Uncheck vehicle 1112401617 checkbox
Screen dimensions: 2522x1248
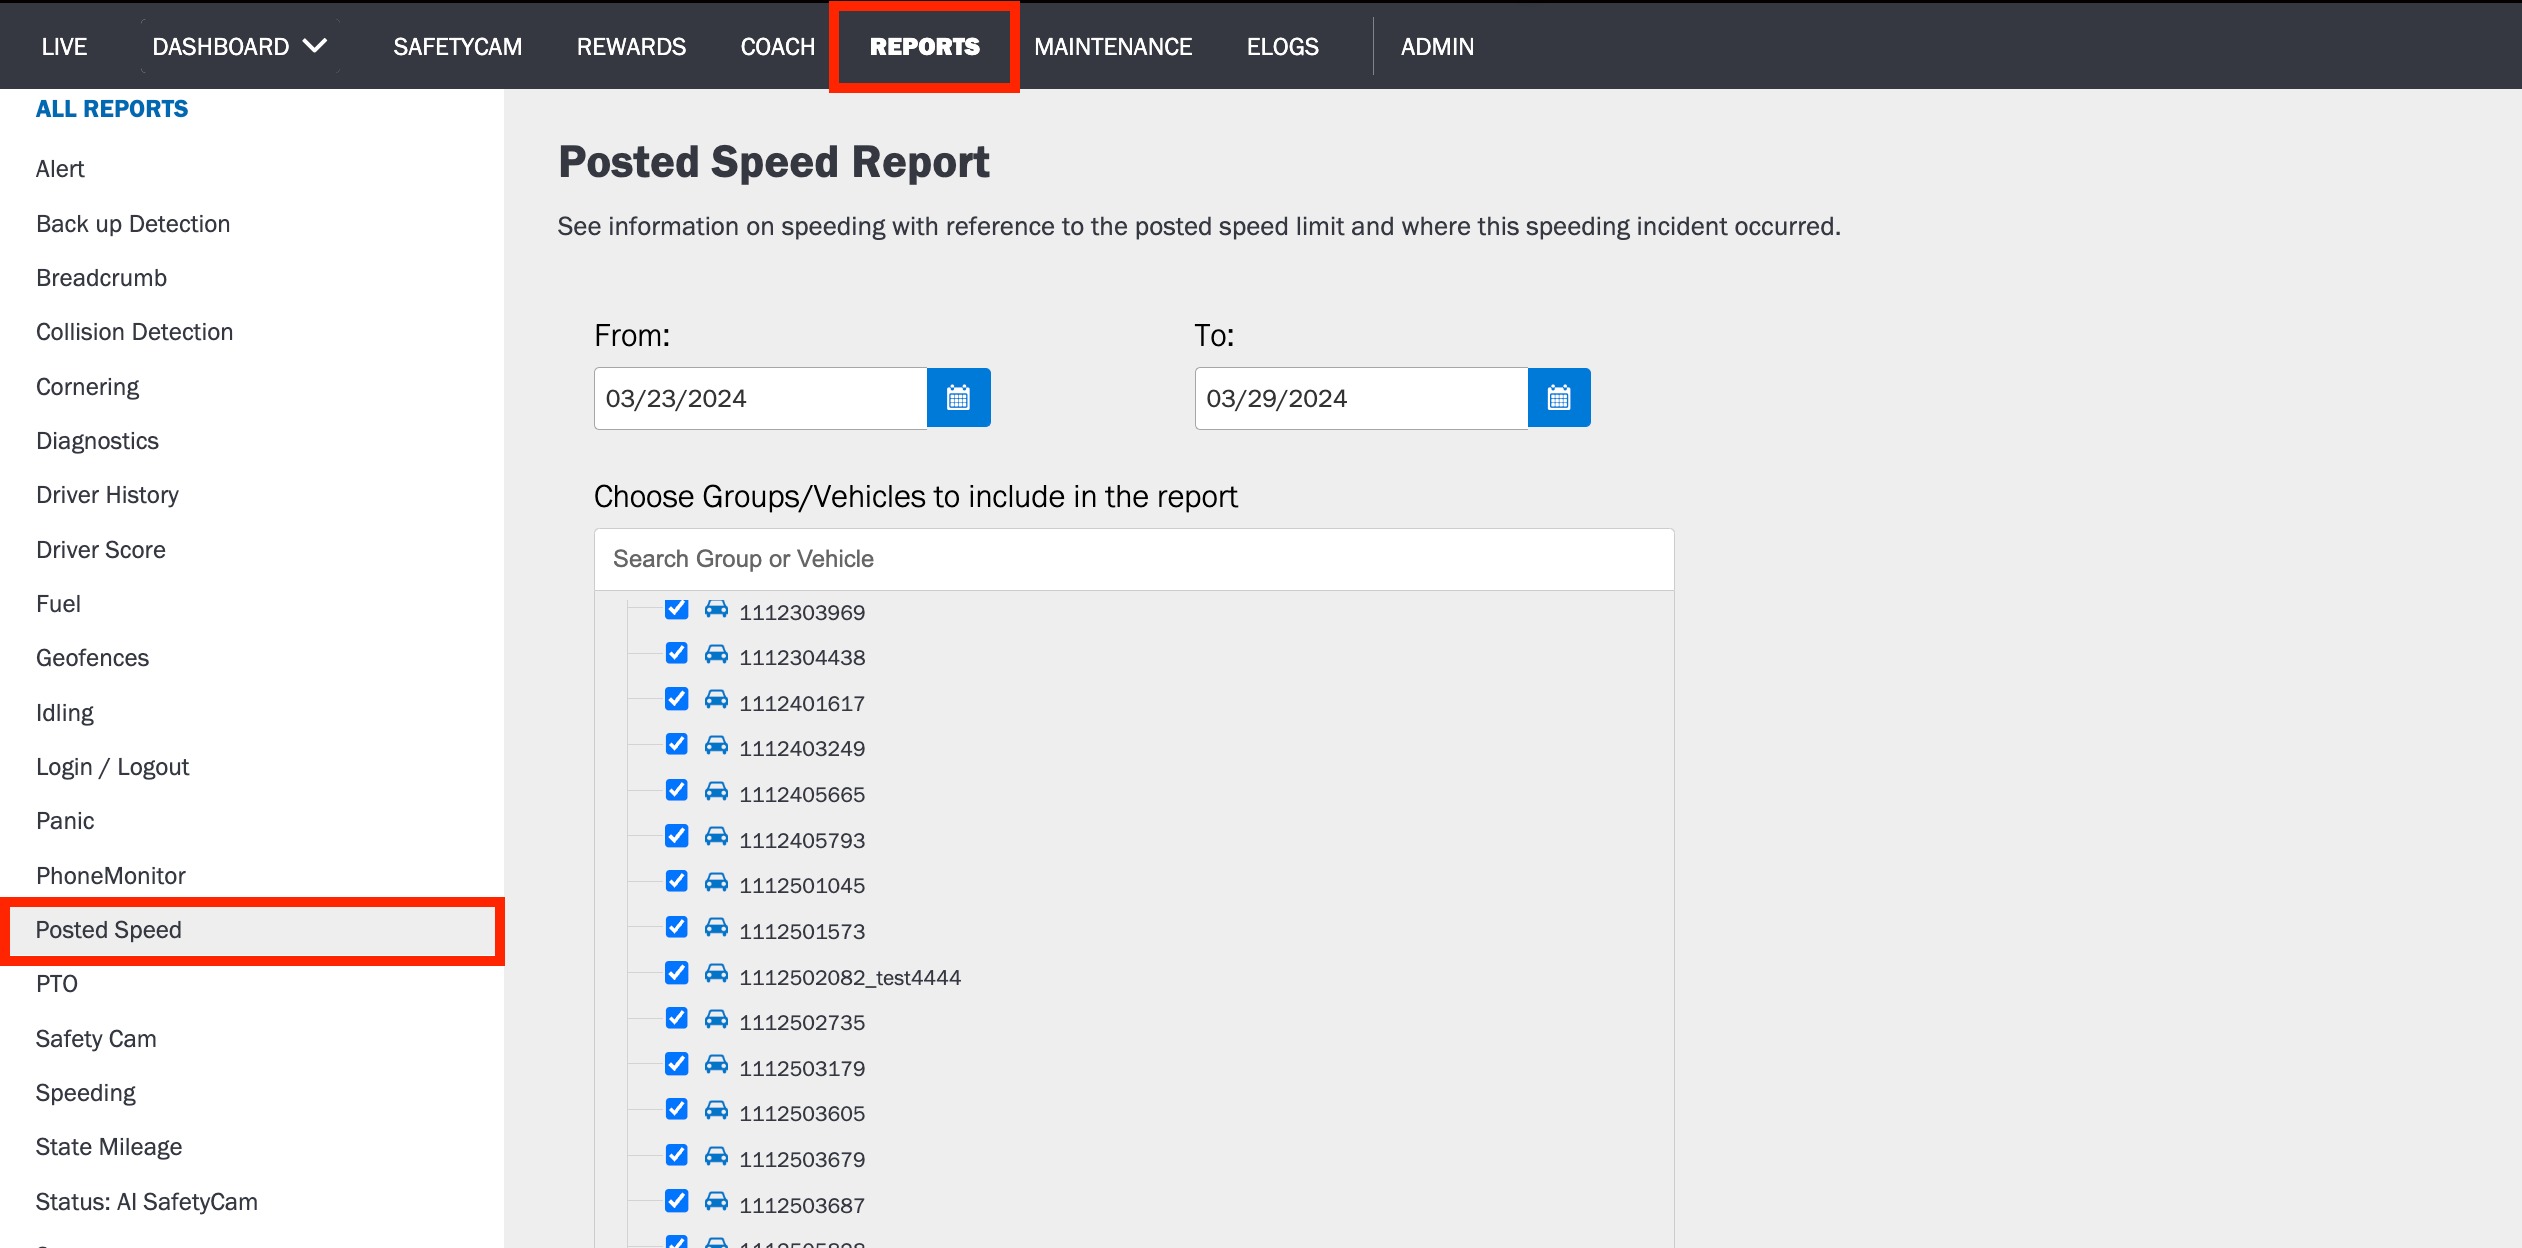[x=677, y=699]
